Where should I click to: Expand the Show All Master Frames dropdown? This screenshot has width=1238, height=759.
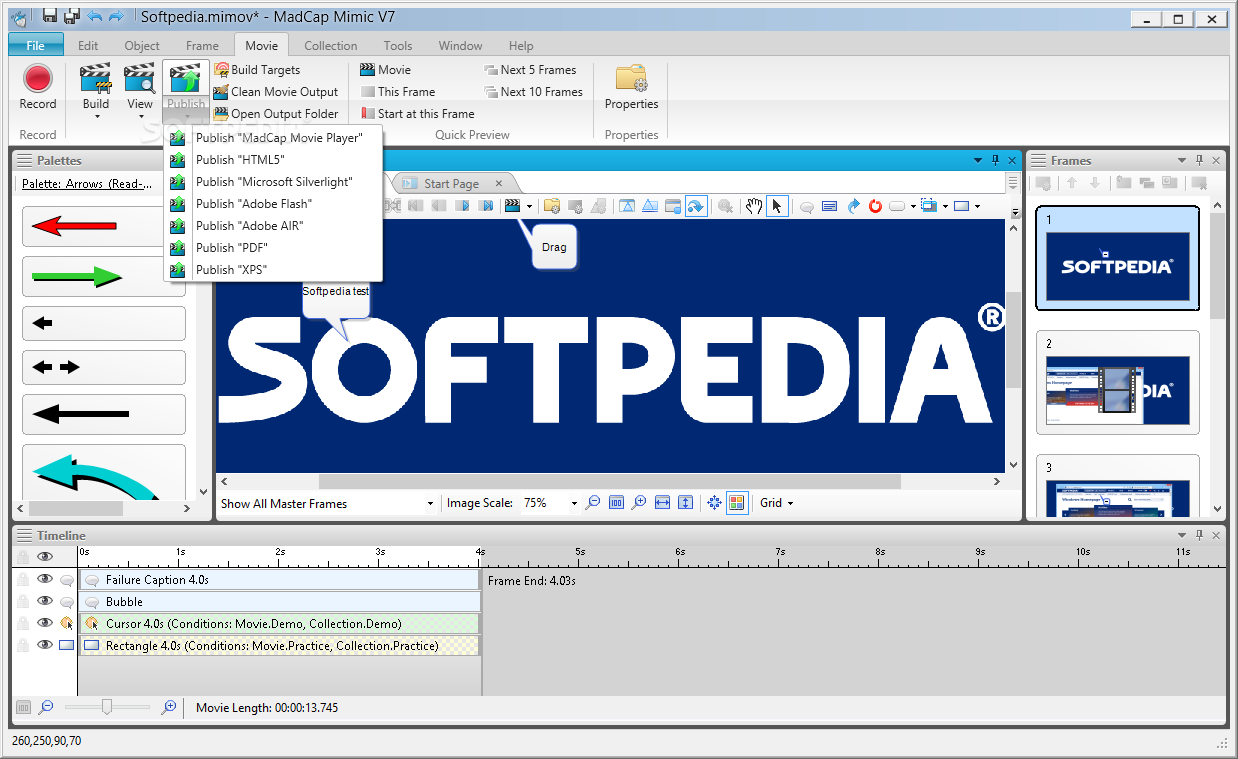430,504
